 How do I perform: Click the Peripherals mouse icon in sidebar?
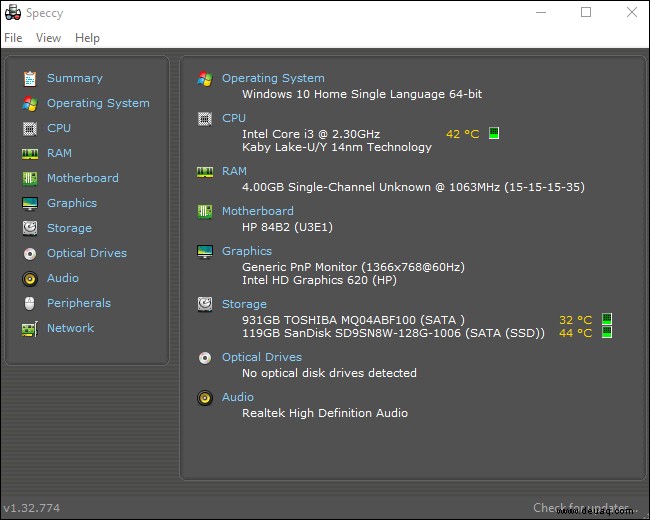pos(29,303)
